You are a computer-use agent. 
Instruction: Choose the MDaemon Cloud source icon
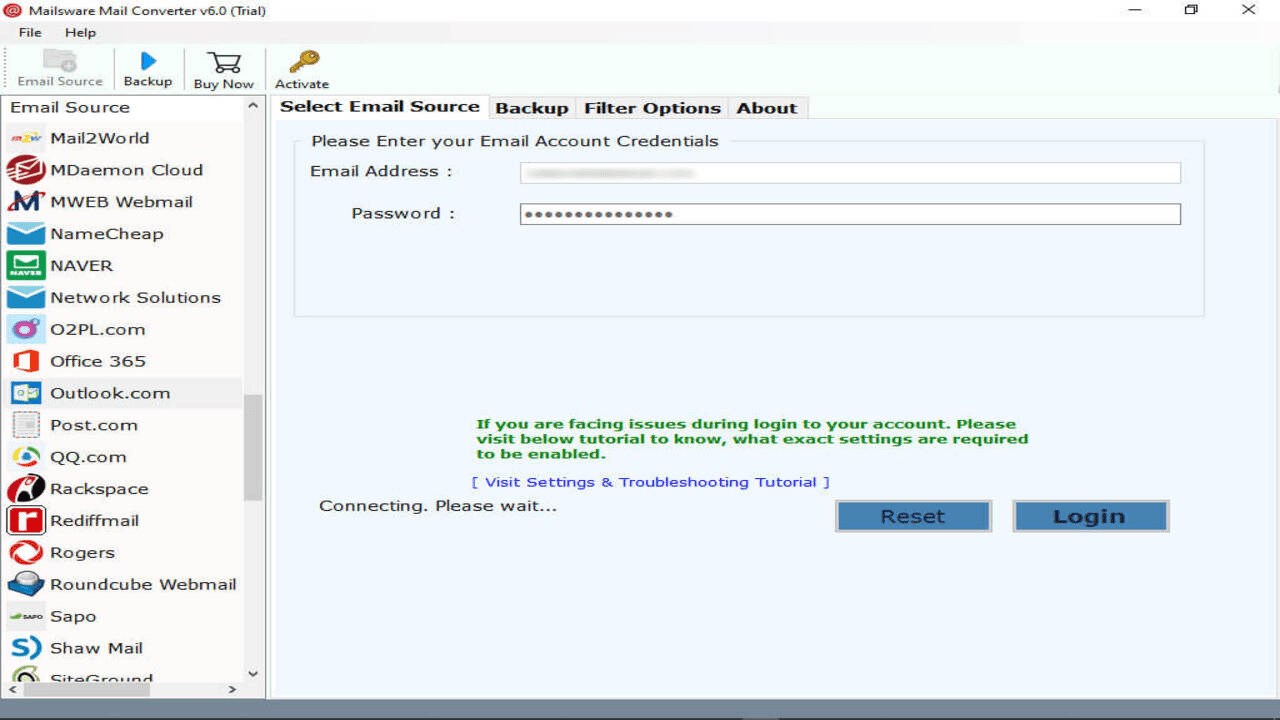(x=25, y=170)
